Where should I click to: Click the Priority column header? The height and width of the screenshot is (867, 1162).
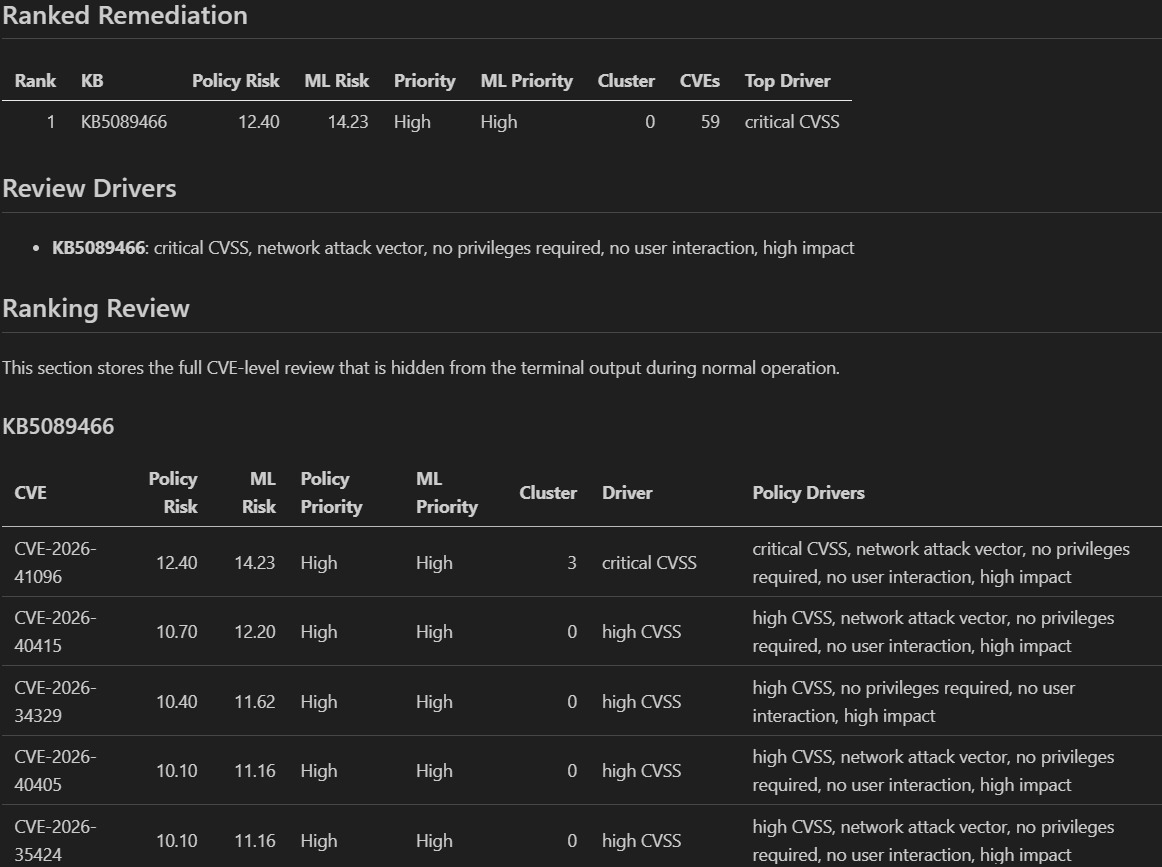pos(425,81)
